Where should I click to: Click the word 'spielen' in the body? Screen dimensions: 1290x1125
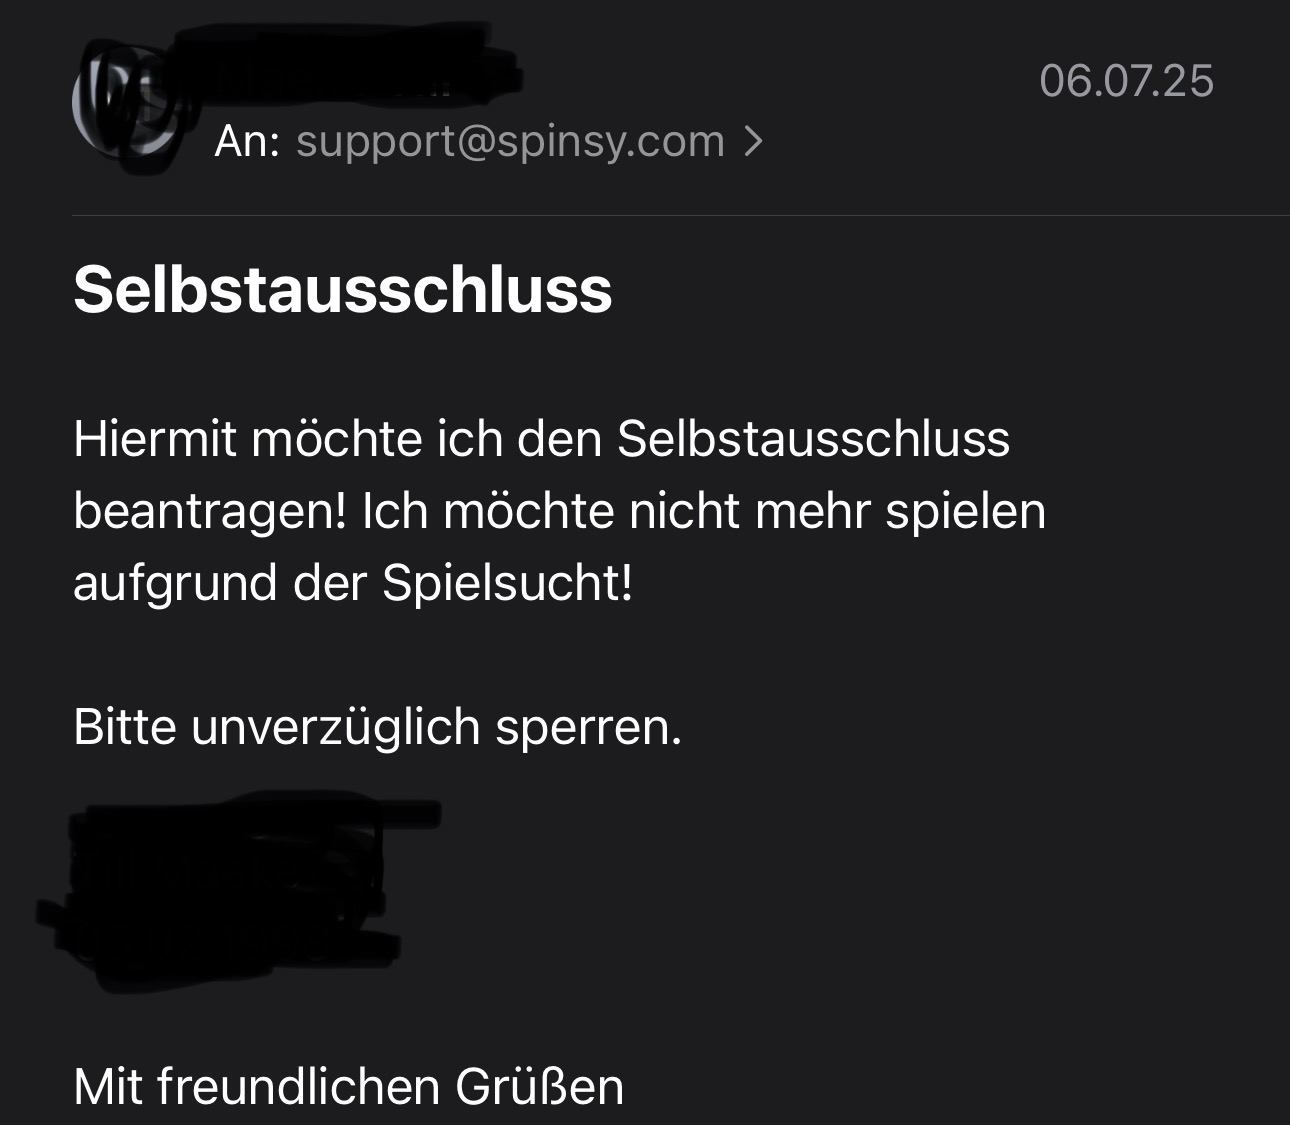pyautogui.click(x=965, y=512)
